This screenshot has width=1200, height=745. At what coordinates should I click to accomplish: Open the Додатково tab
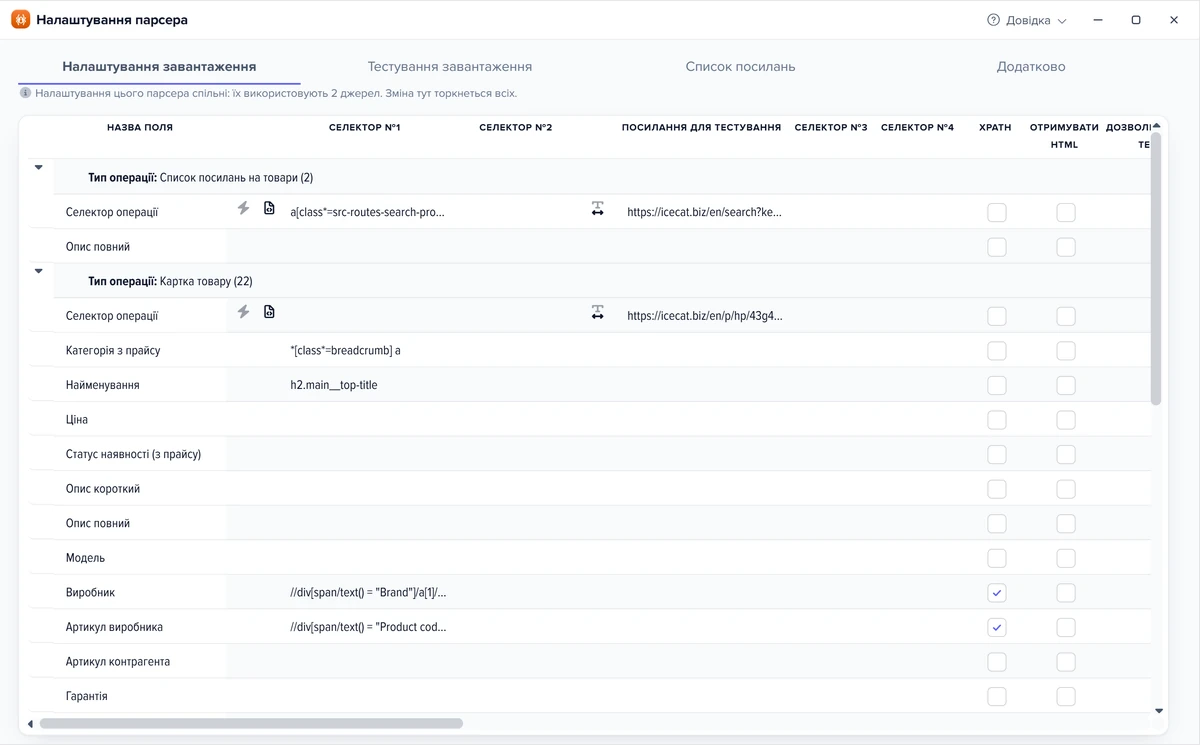click(x=1031, y=67)
